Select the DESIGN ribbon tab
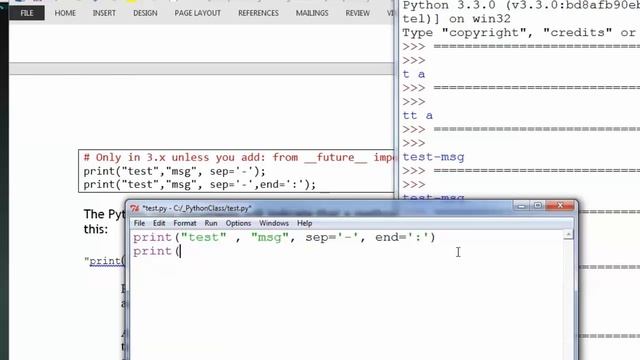Screen dimensions: 640x360 click(x=145, y=13)
